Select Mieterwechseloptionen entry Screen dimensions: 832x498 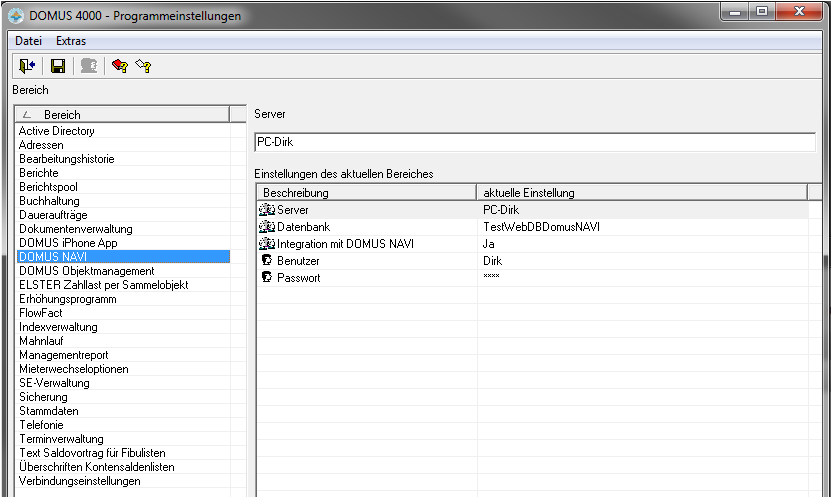124,369
